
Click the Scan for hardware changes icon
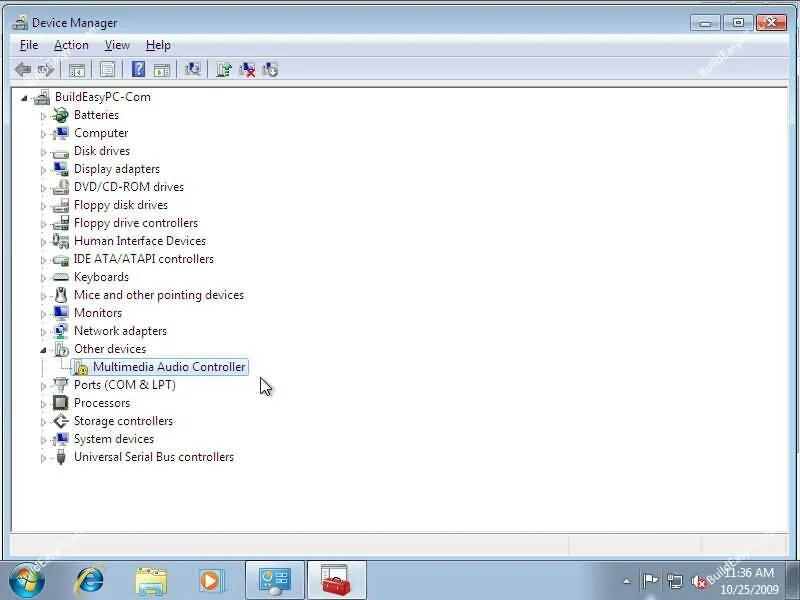(193, 69)
